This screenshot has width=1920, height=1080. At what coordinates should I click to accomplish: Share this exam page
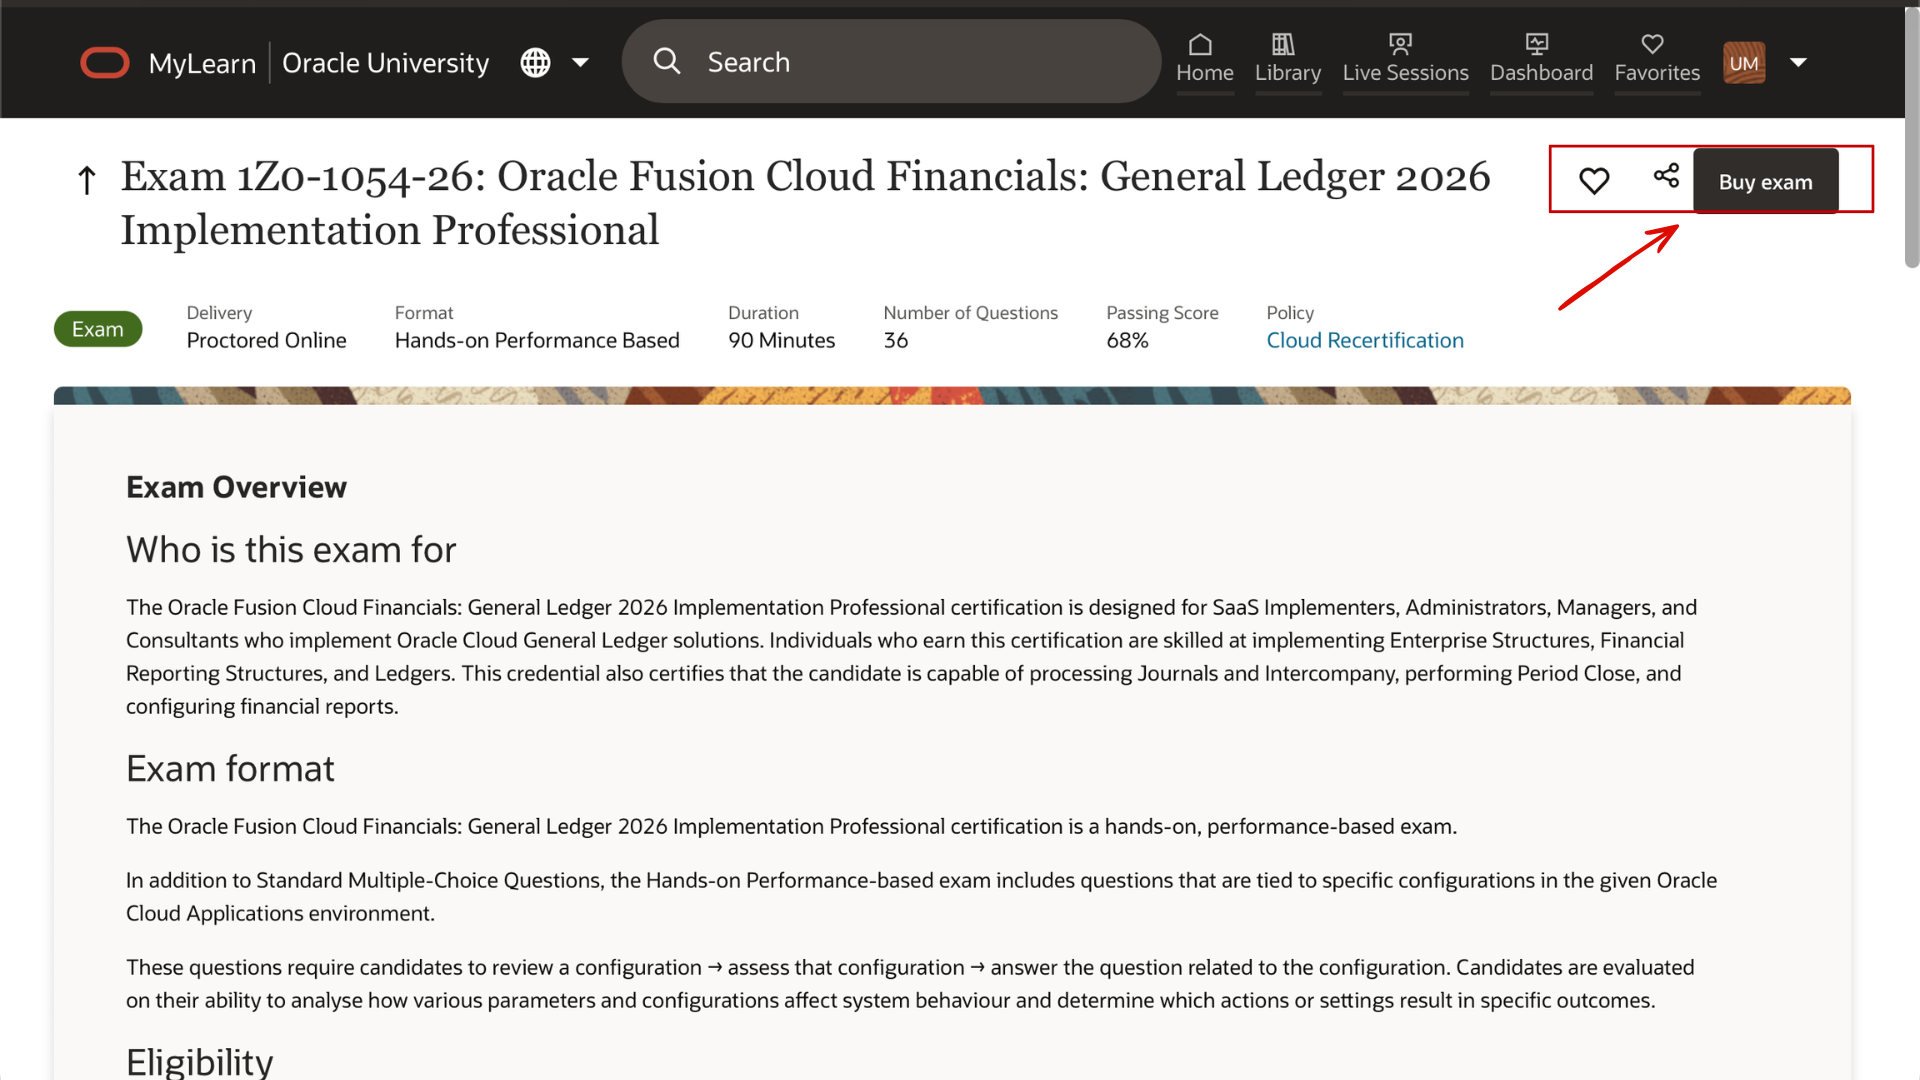pyautogui.click(x=1666, y=177)
